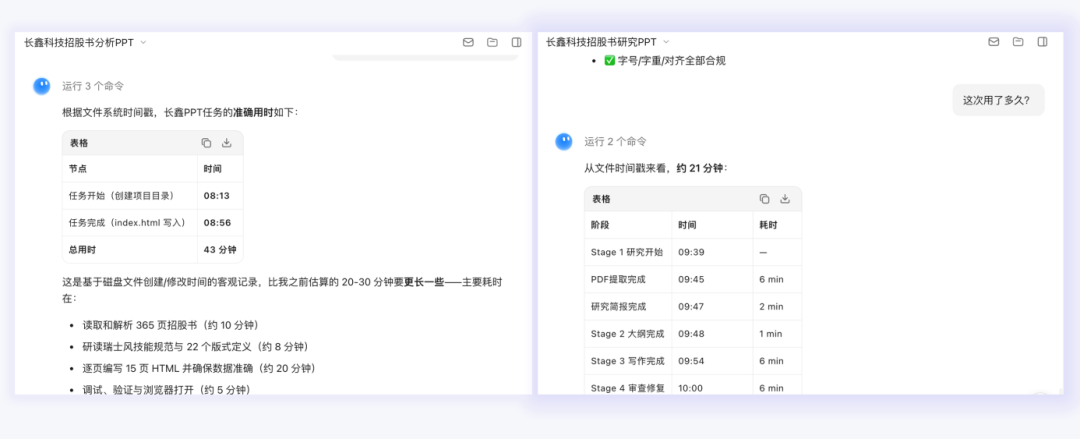Image resolution: width=1080 pixels, height=439 pixels.
Task: Click the 阶段 column header
Action: tap(628, 225)
